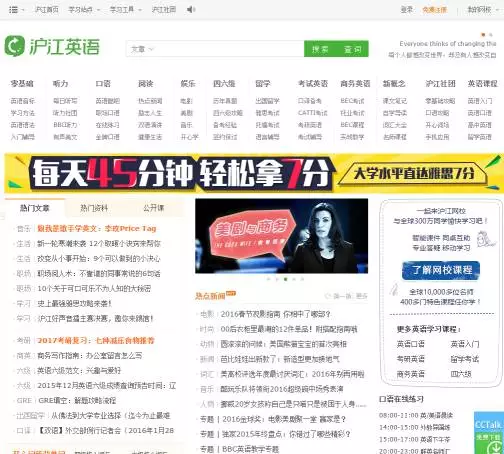504x454 pixels.
Task: Click the speaker announcement icon
Action: tap(191, 10)
